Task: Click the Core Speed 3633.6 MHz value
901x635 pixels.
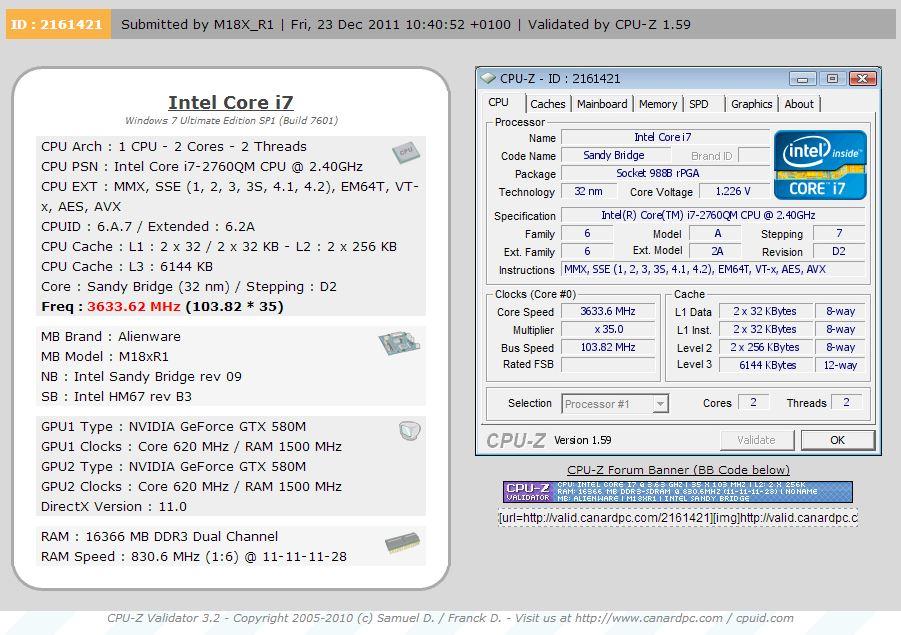Action: click(x=608, y=311)
